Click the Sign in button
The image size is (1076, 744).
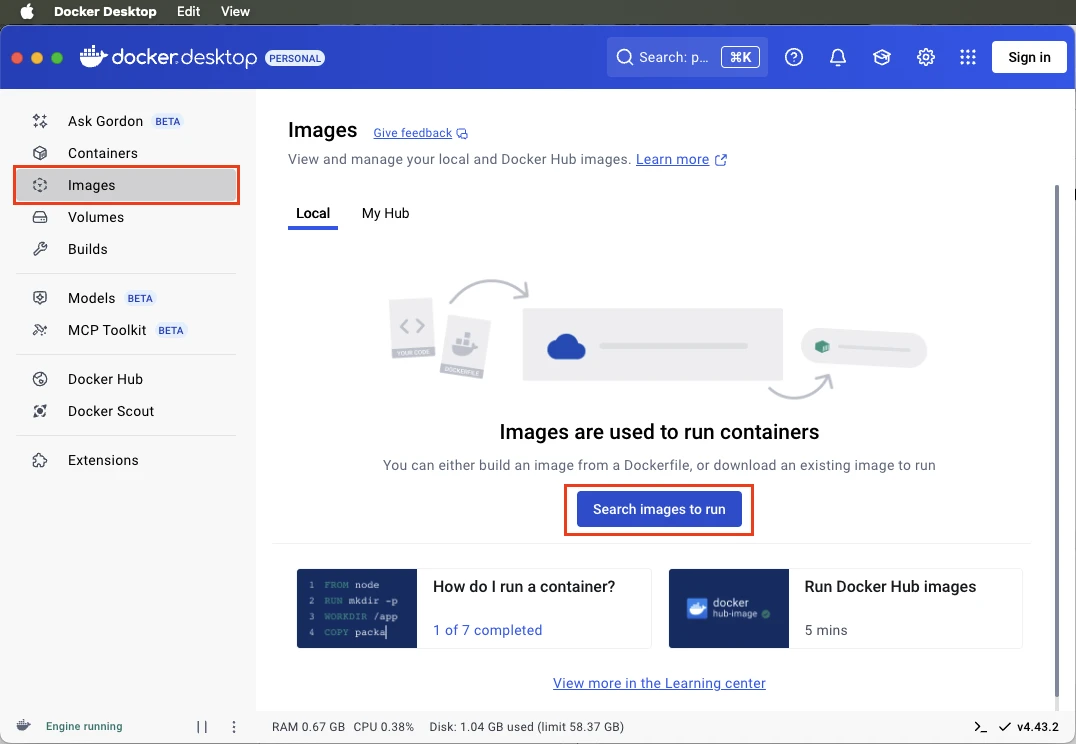(x=1029, y=57)
